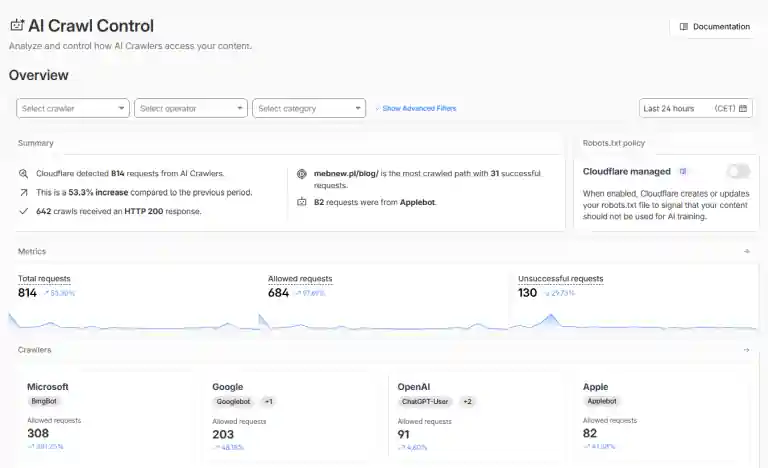This screenshot has height=468, width=768.
Task: Click Microsoft's 308 allowed requests value
Action: click(x=38, y=433)
